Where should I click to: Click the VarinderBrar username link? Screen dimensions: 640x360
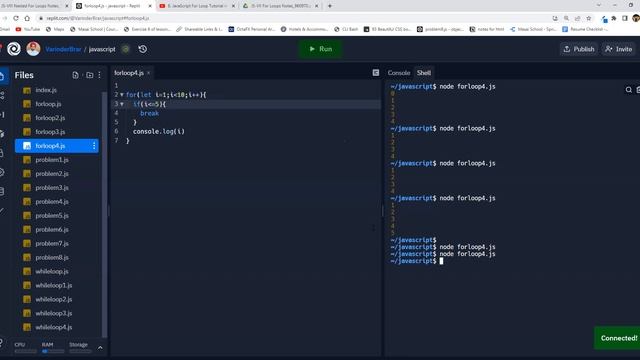[x=63, y=49]
